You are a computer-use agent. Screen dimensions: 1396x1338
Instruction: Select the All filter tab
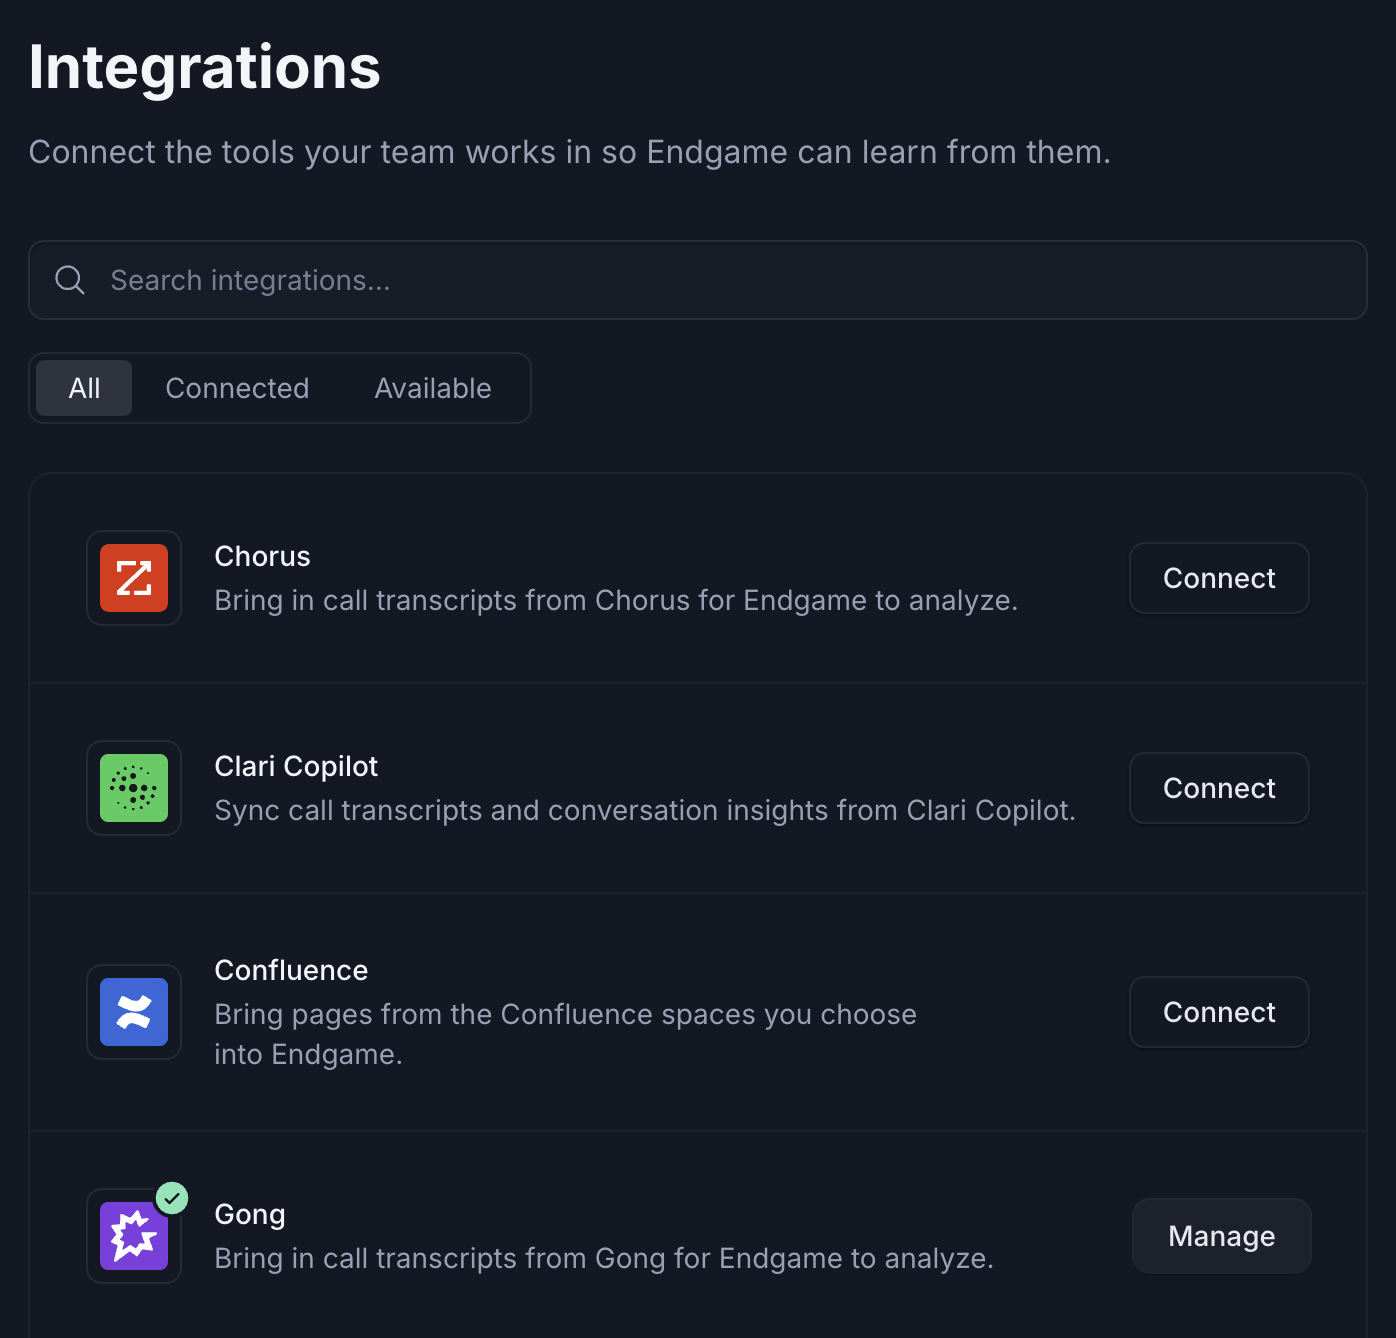84,388
